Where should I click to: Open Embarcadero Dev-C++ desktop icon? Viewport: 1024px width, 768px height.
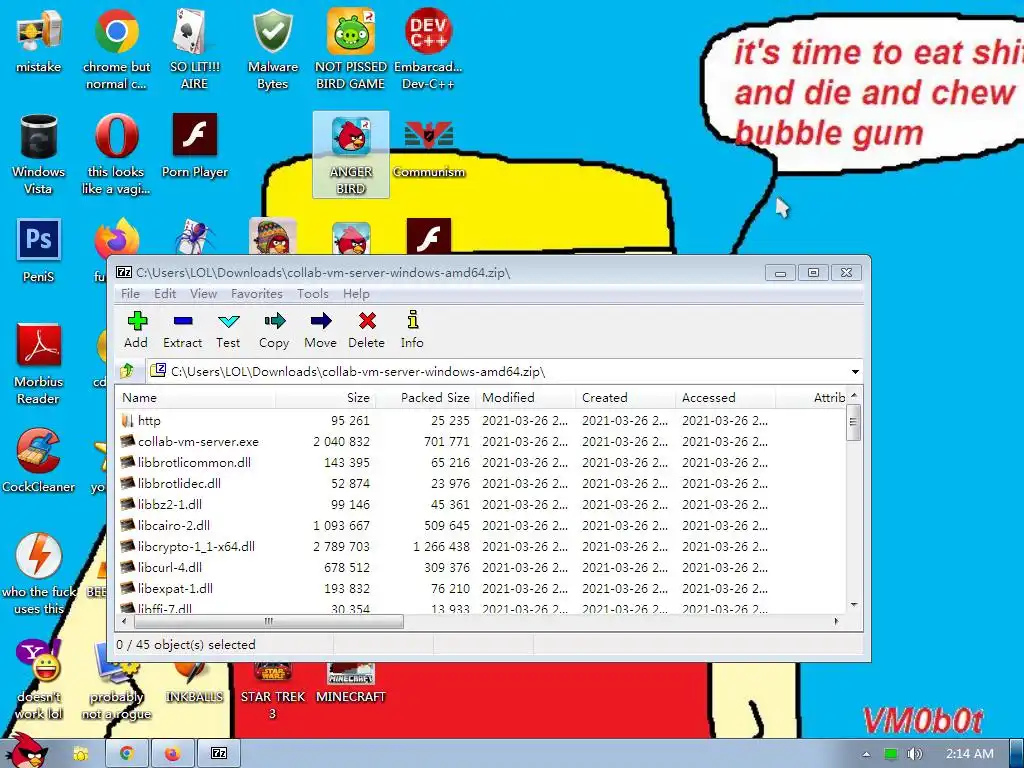[x=428, y=50]
